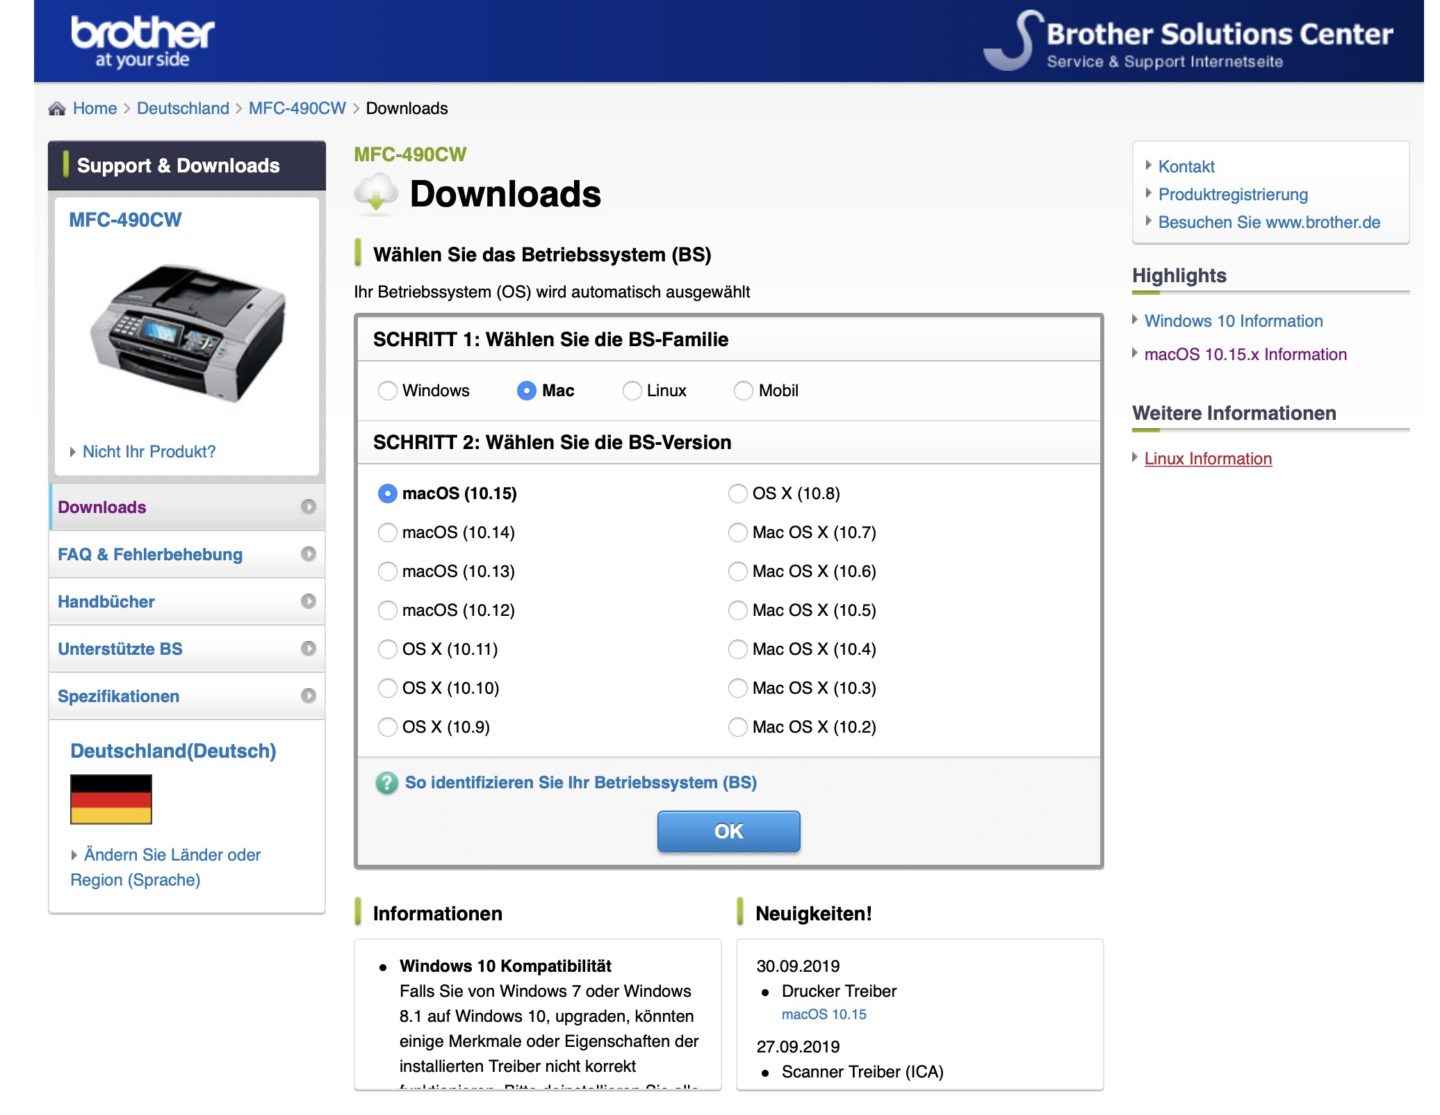Click the MFC-490CW printer image
This screenshot has height=1115, width=1440.
point(188,333)
